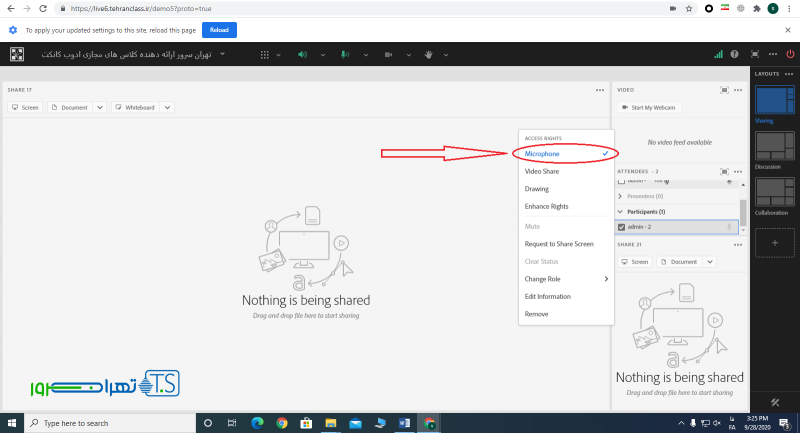Toggle Microphone access right in context menu

coord(565,154)
